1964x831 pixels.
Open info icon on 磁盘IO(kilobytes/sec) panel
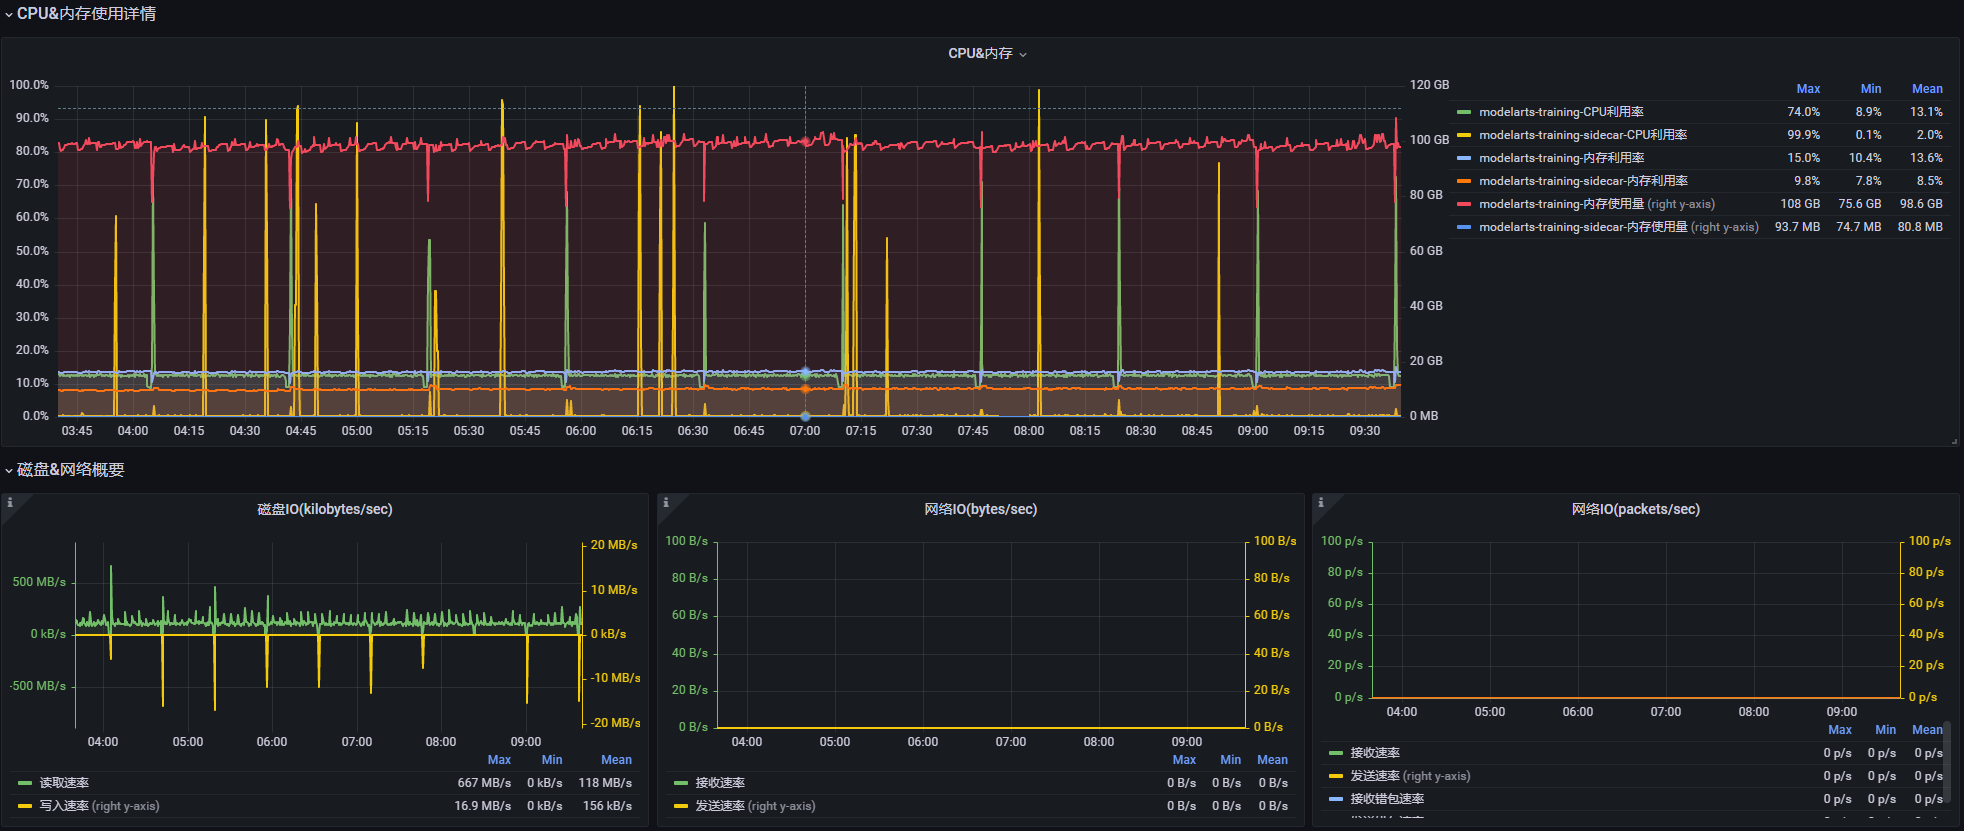click(10, 502)
